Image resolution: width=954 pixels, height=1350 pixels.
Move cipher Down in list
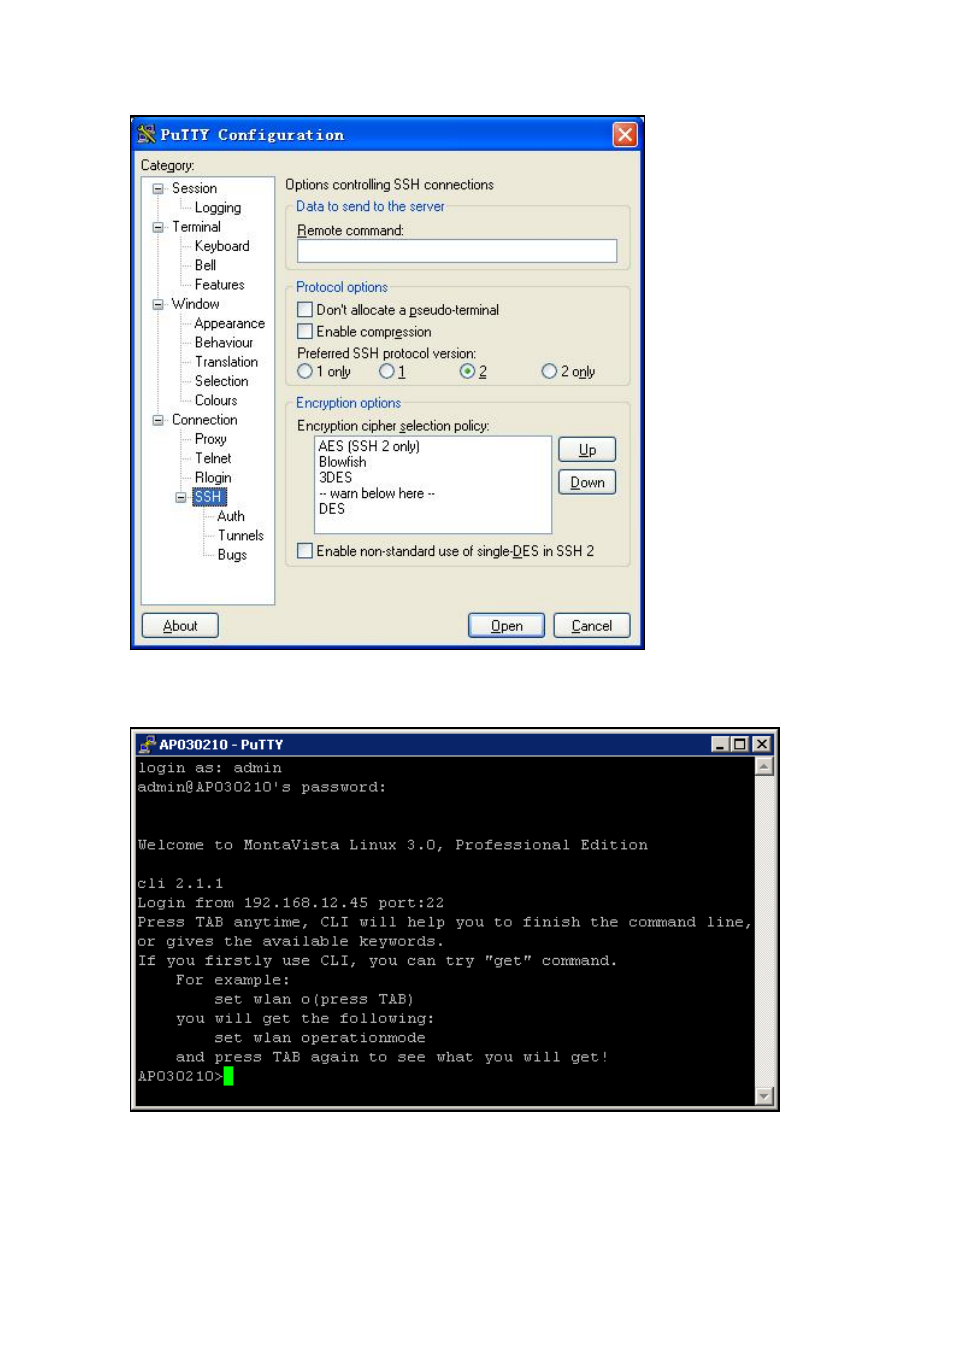tap(587, 482)
